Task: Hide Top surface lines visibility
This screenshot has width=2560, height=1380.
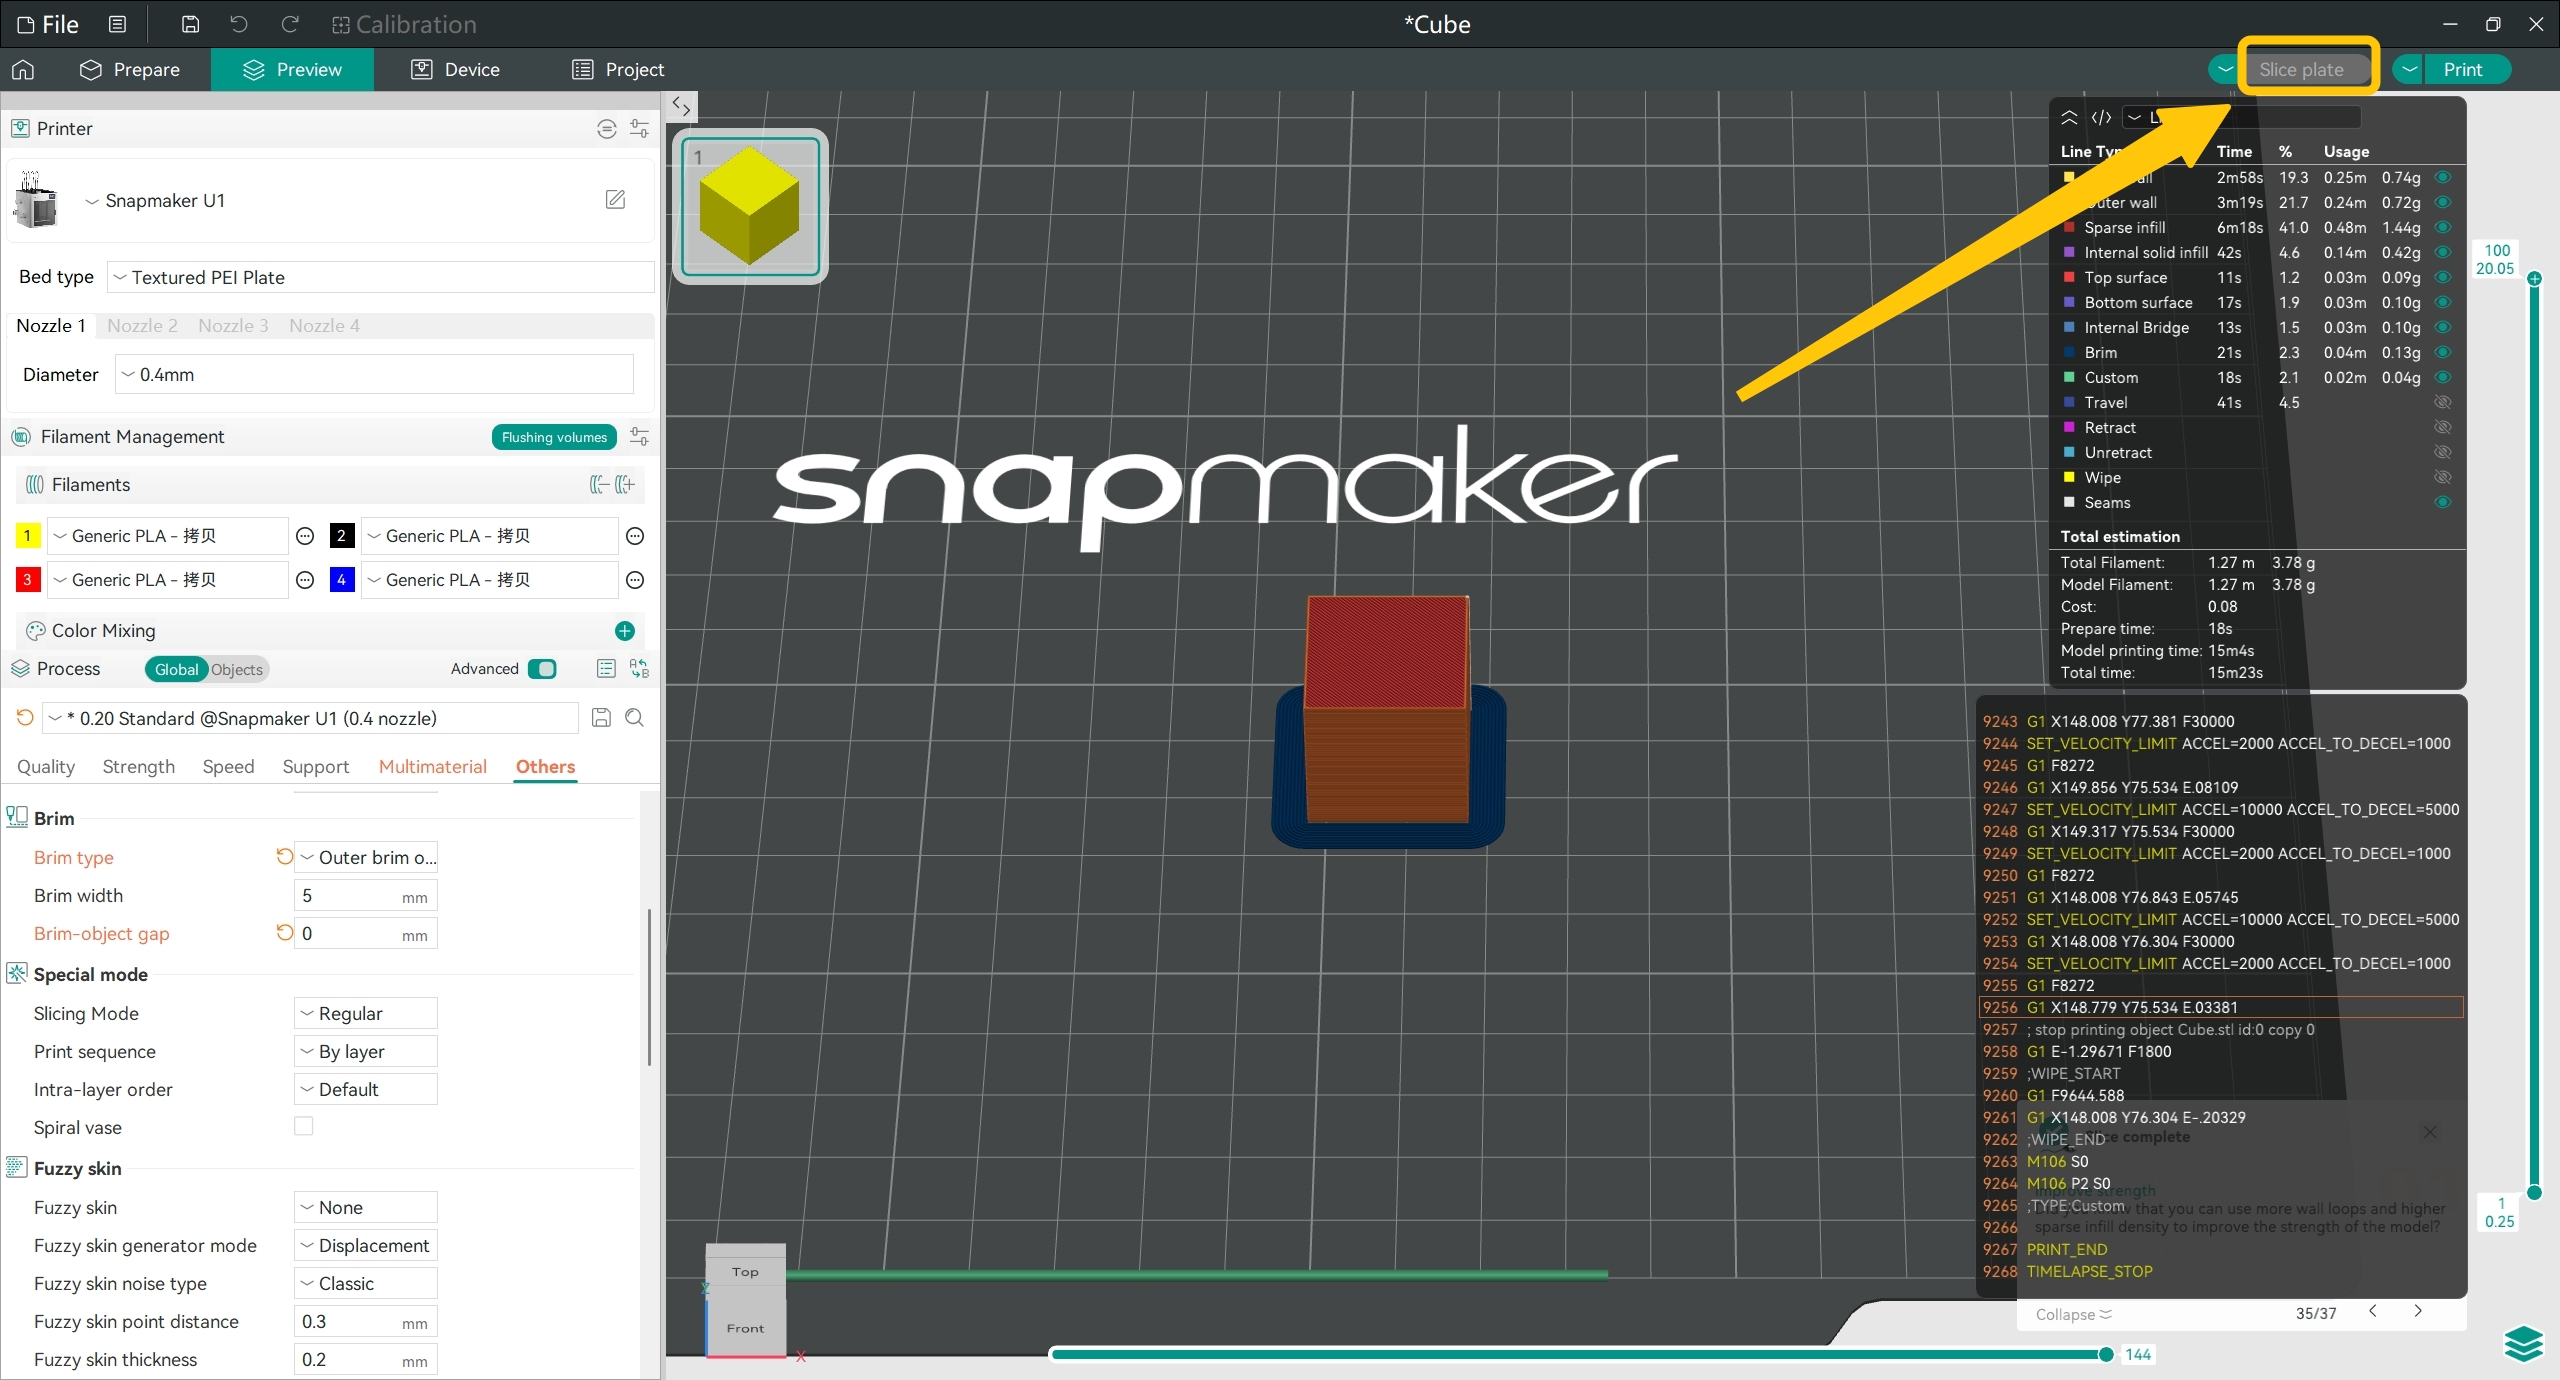Action: (2442, 277)
